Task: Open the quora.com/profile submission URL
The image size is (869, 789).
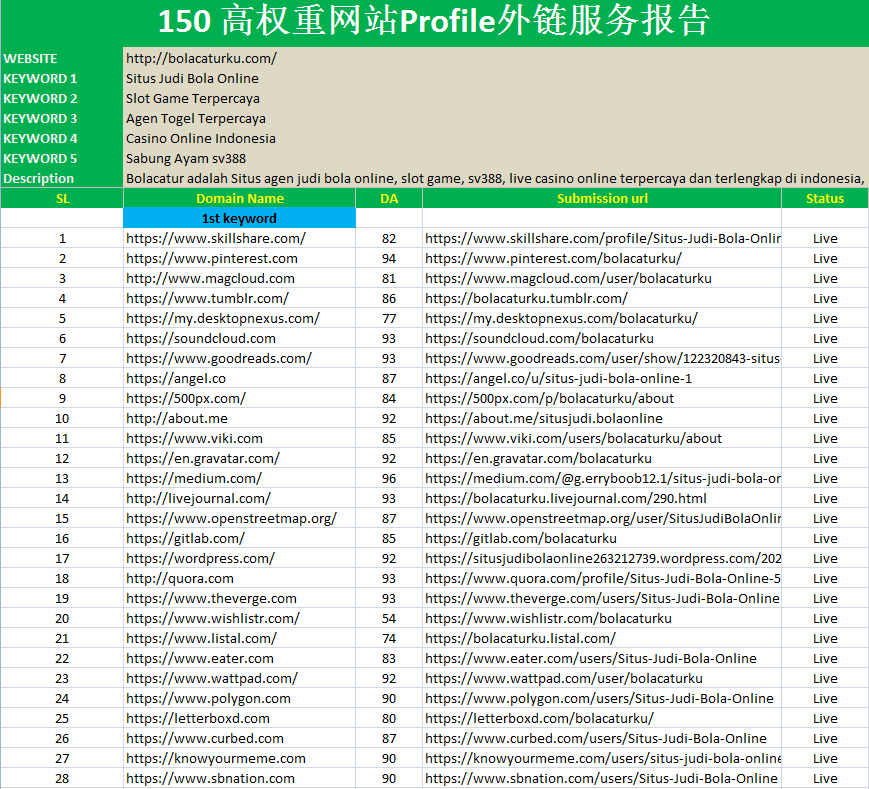Action: (602, 578)
